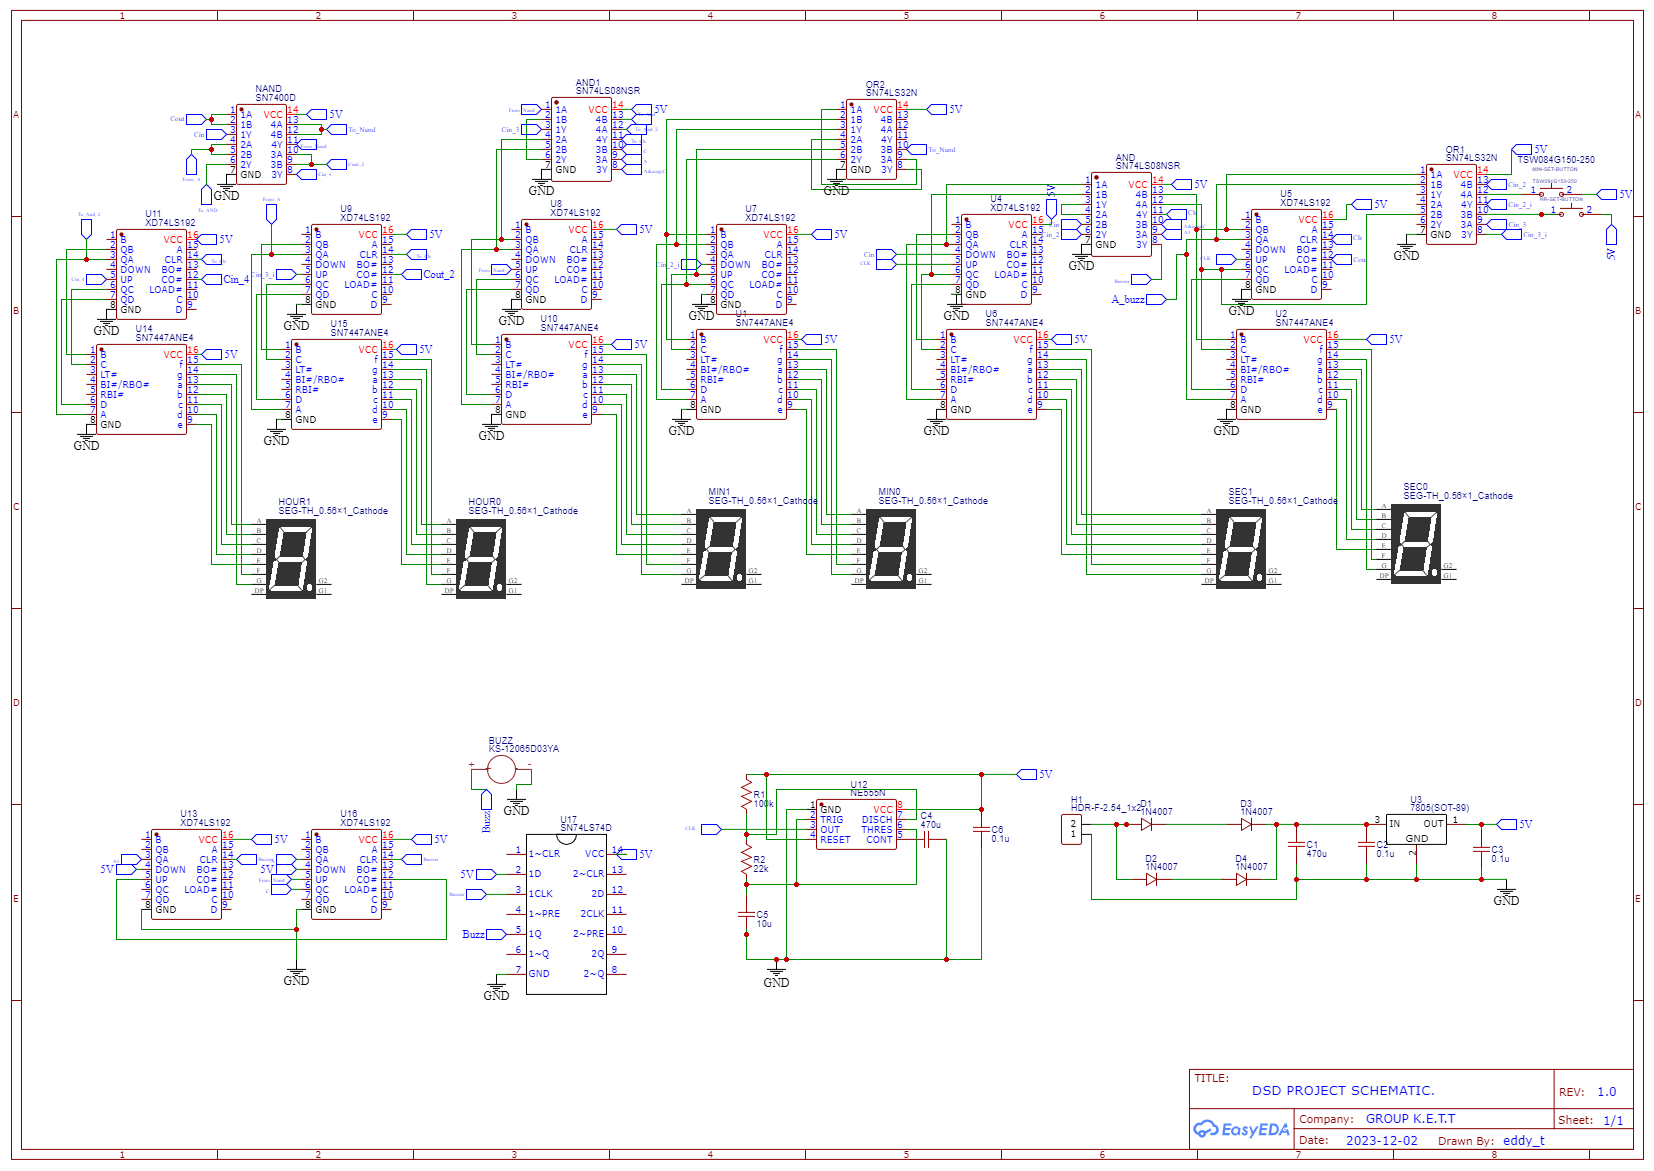Click the GND symbol below the NE555 circuit

(776, 976)
